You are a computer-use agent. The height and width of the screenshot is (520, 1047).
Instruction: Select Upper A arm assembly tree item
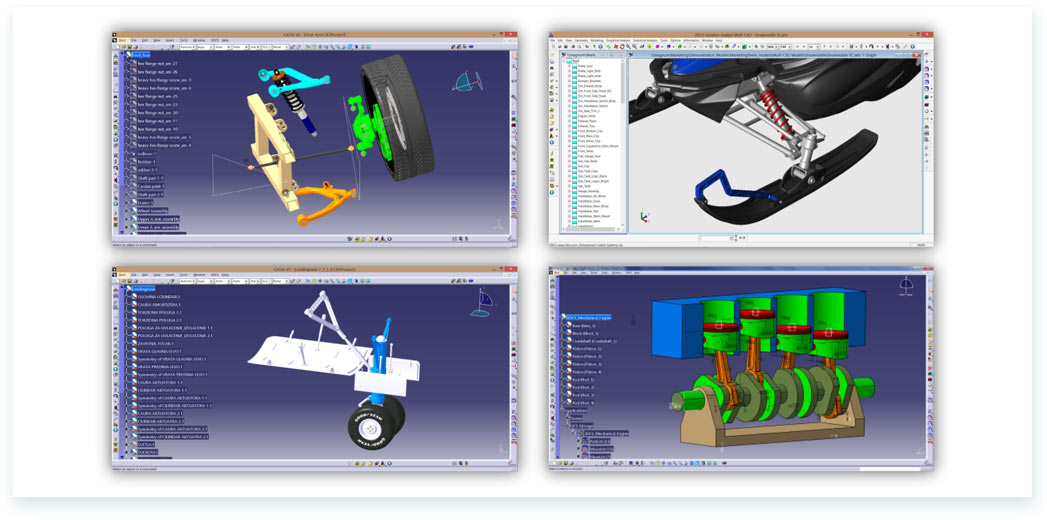pyautogui.click(x=158, y=219)
